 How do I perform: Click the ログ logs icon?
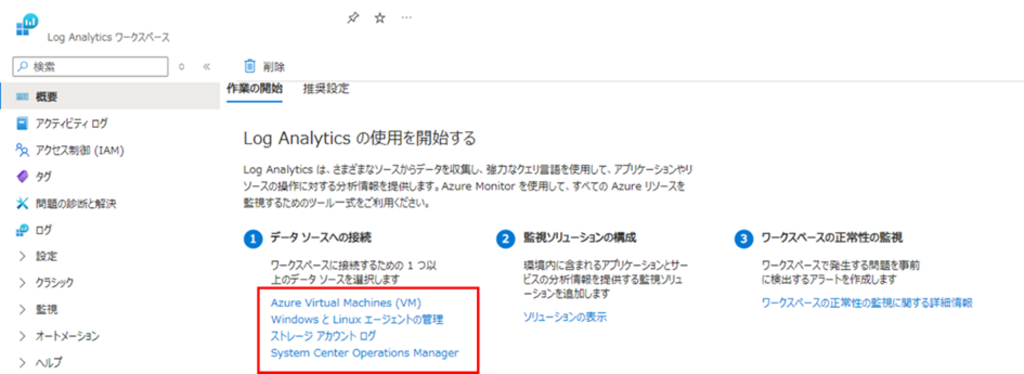pos(23,230)
